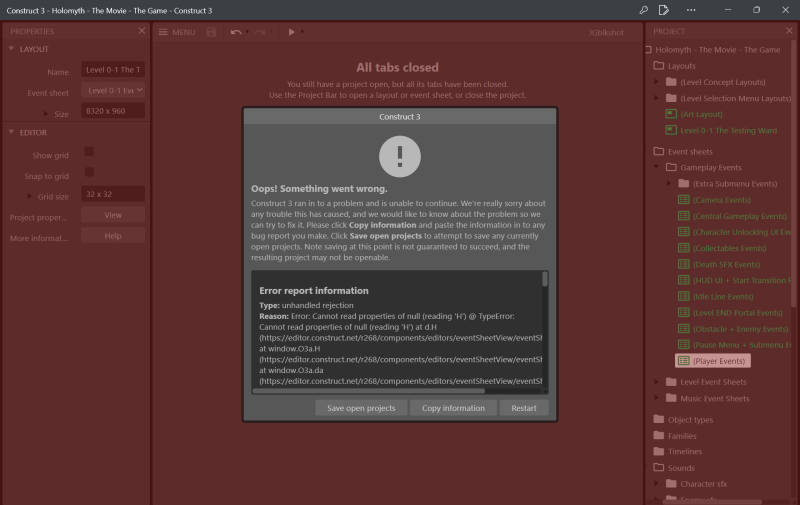
Task: Click the Size value field 8320 x 960
Action: point(113,111)
